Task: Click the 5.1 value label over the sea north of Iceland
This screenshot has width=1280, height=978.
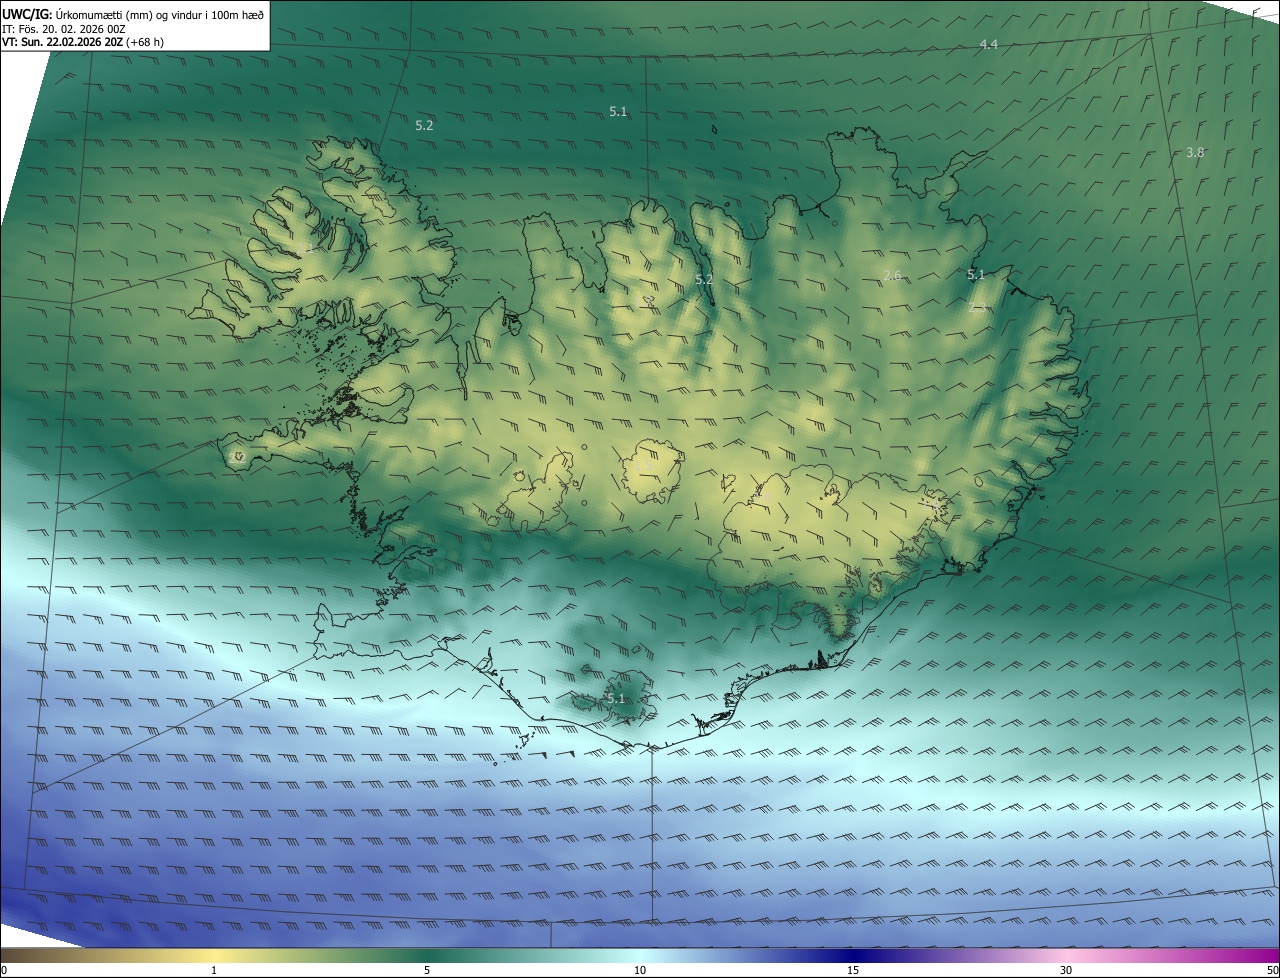Action: 618,111
